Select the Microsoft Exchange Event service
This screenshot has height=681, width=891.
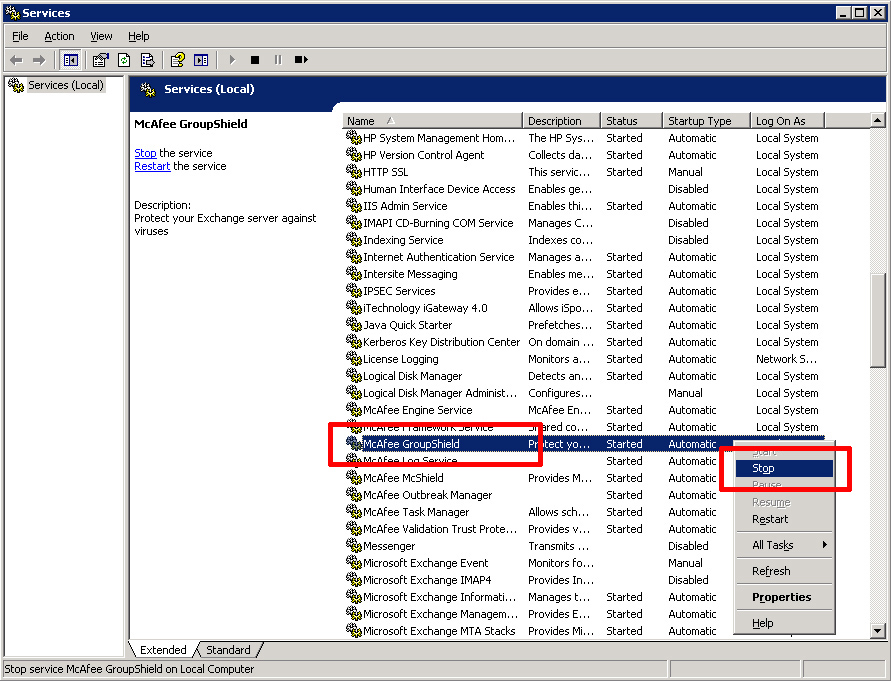pyautogui.click(x=426, y=563)
